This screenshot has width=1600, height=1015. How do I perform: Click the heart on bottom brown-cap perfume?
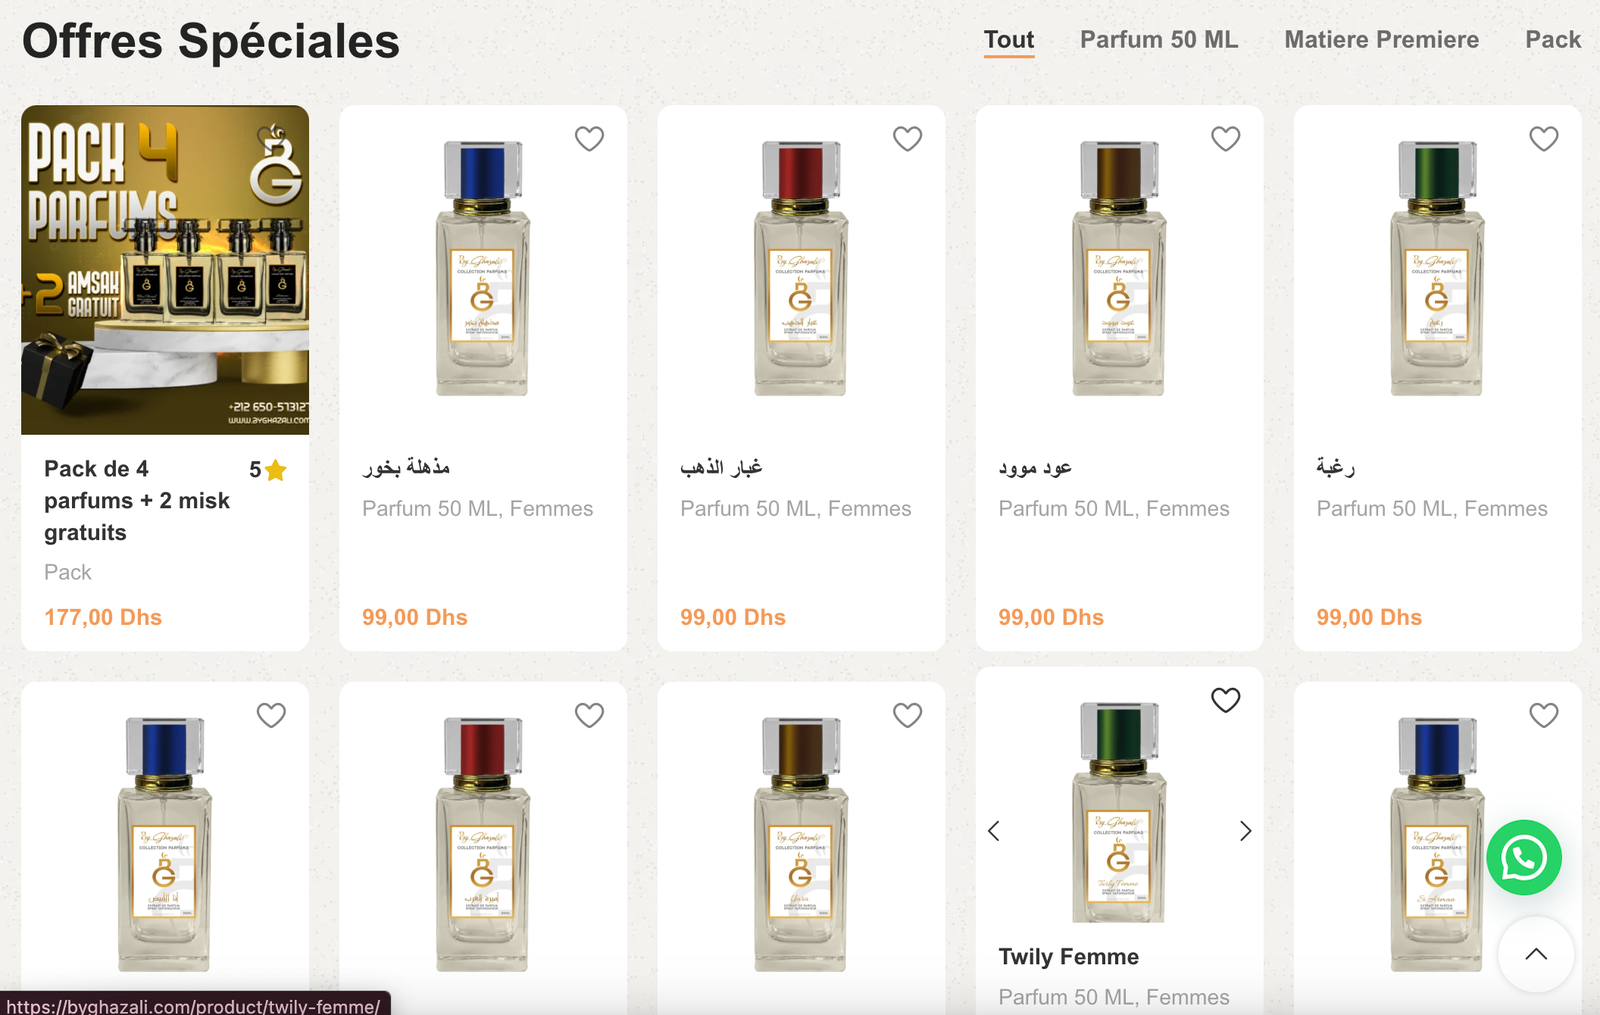click(908, 715)
